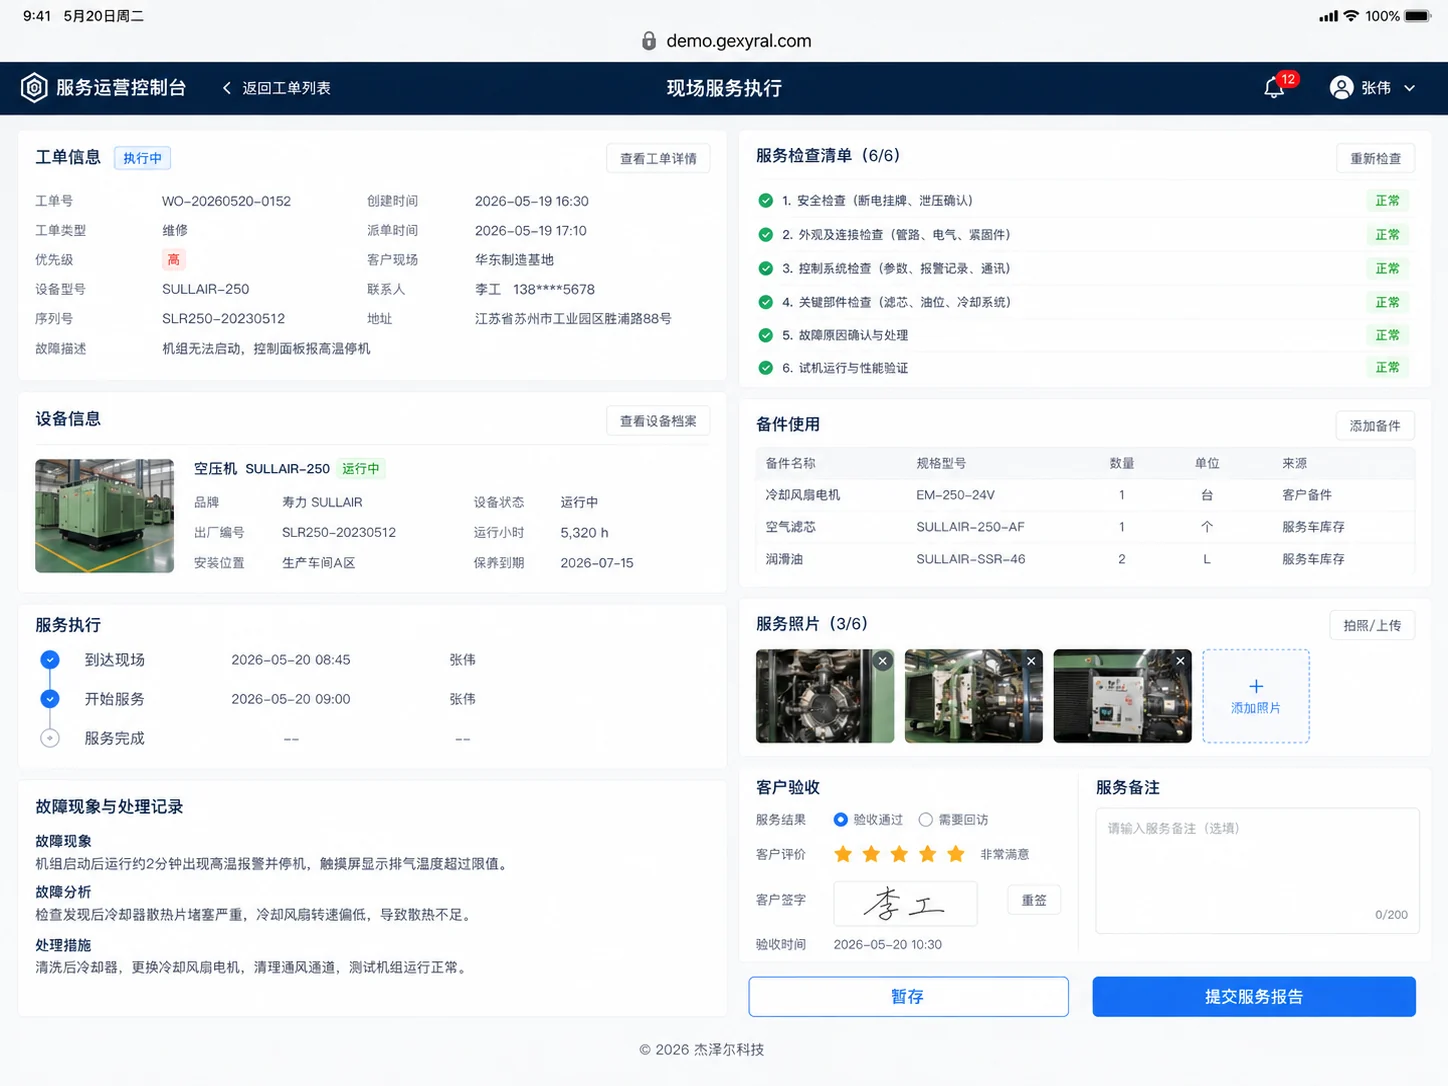Viewport: 1448px width, 1086px height.
Task: Open notifications bell with 12 badge
Action: [1274, 88]
